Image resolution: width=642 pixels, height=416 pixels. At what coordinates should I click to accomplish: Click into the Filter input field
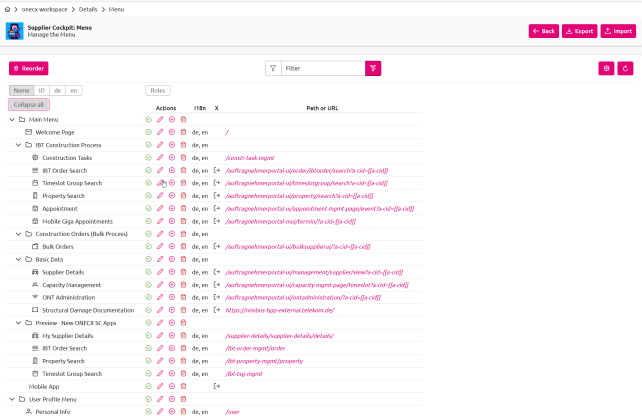320,69
